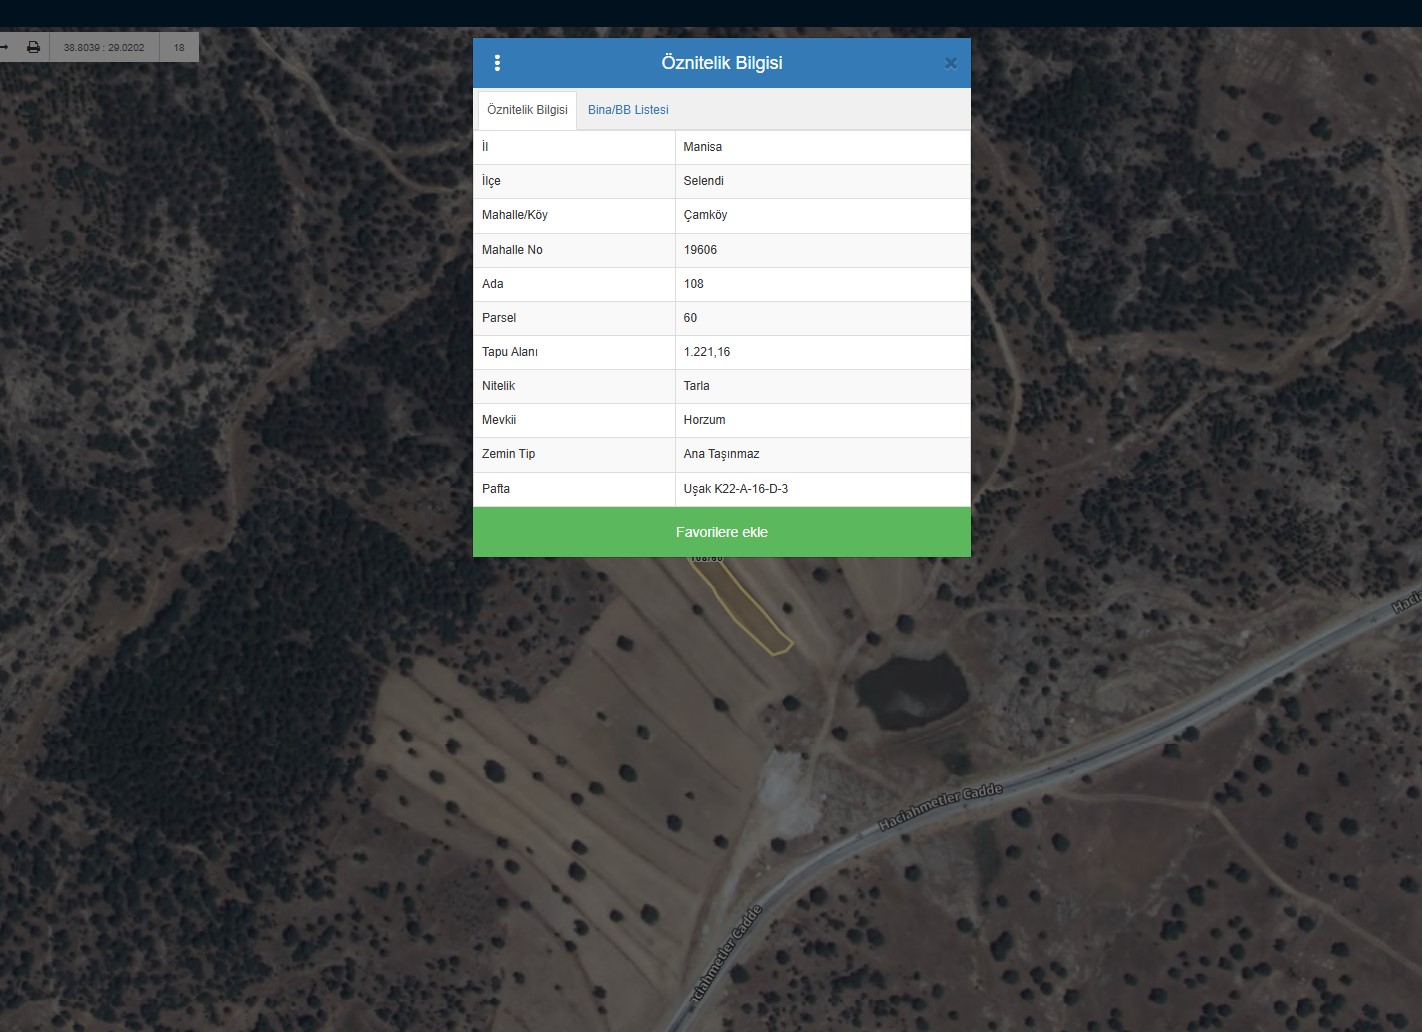Select the Öznitelik Bilgisi tab
1422x1032 pixels.
(527, 110)
